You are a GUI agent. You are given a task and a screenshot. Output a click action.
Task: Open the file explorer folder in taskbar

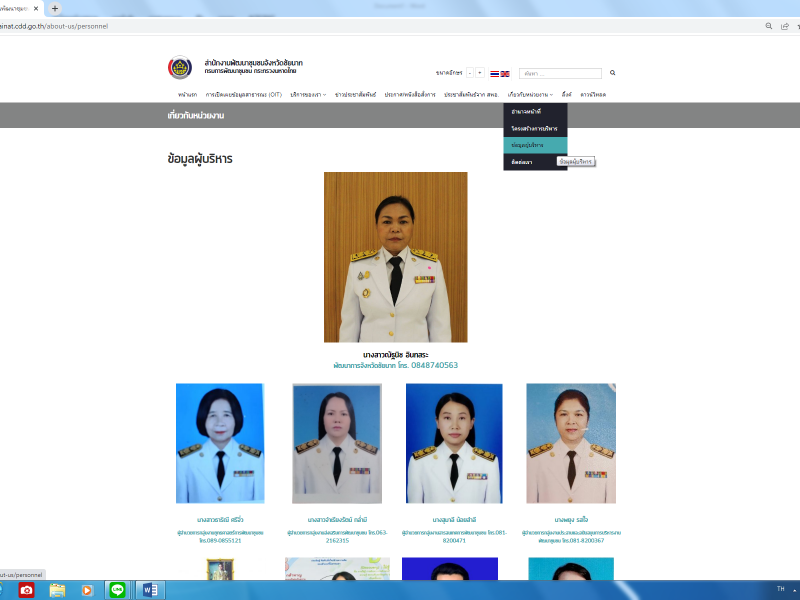click(57, 590)
